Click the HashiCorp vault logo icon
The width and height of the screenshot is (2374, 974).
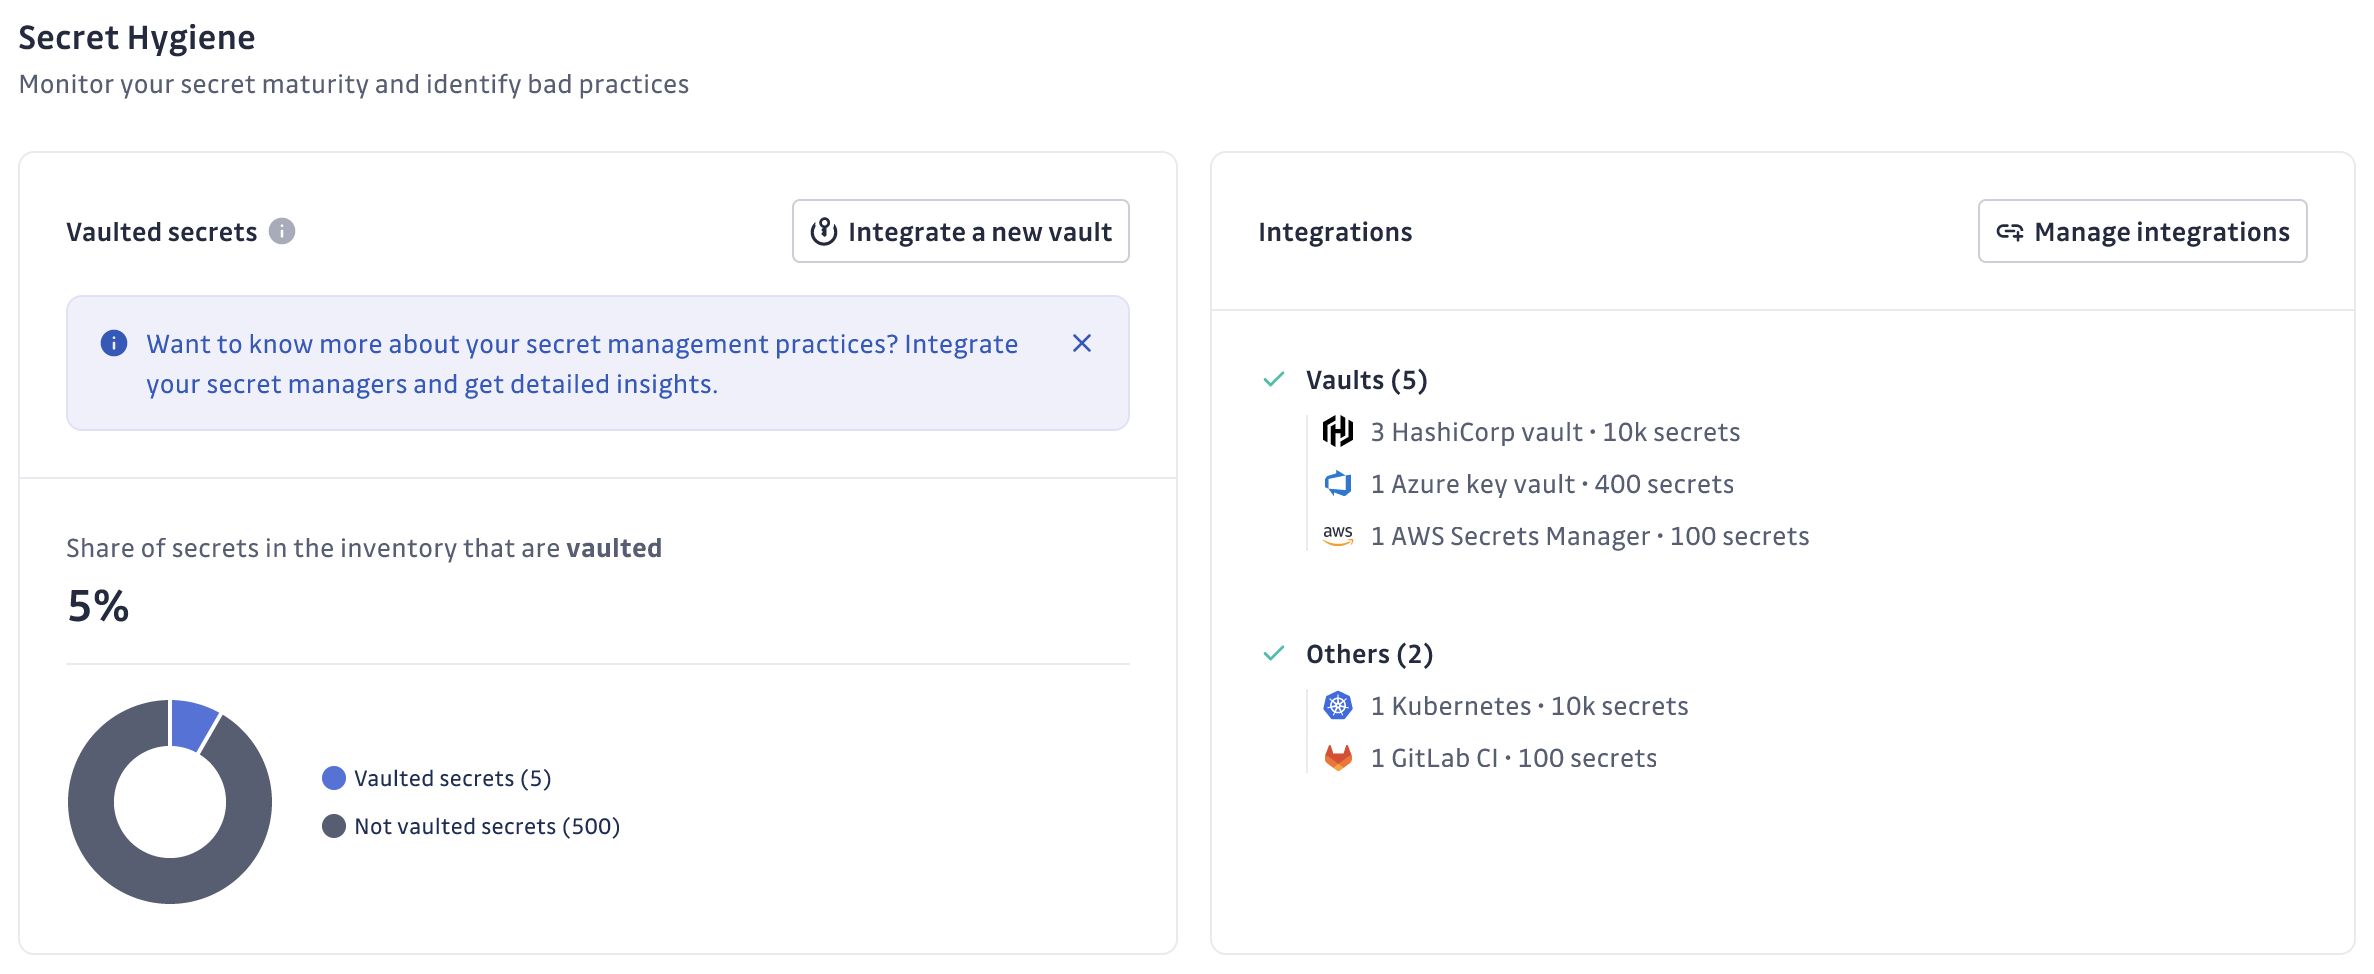[x=1337, y=432]
